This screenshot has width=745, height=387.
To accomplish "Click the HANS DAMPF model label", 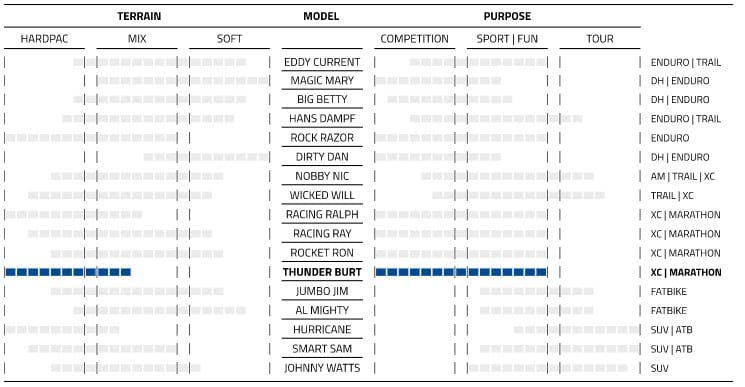I will point(322,119).
